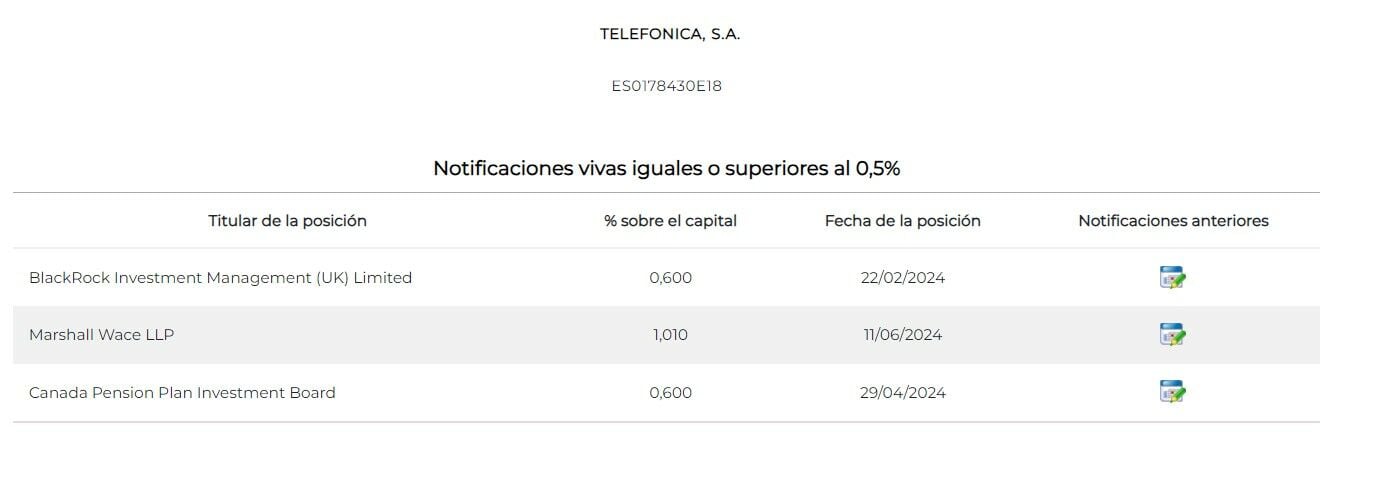Sort by Titular de la posición header

click(287, 221)
